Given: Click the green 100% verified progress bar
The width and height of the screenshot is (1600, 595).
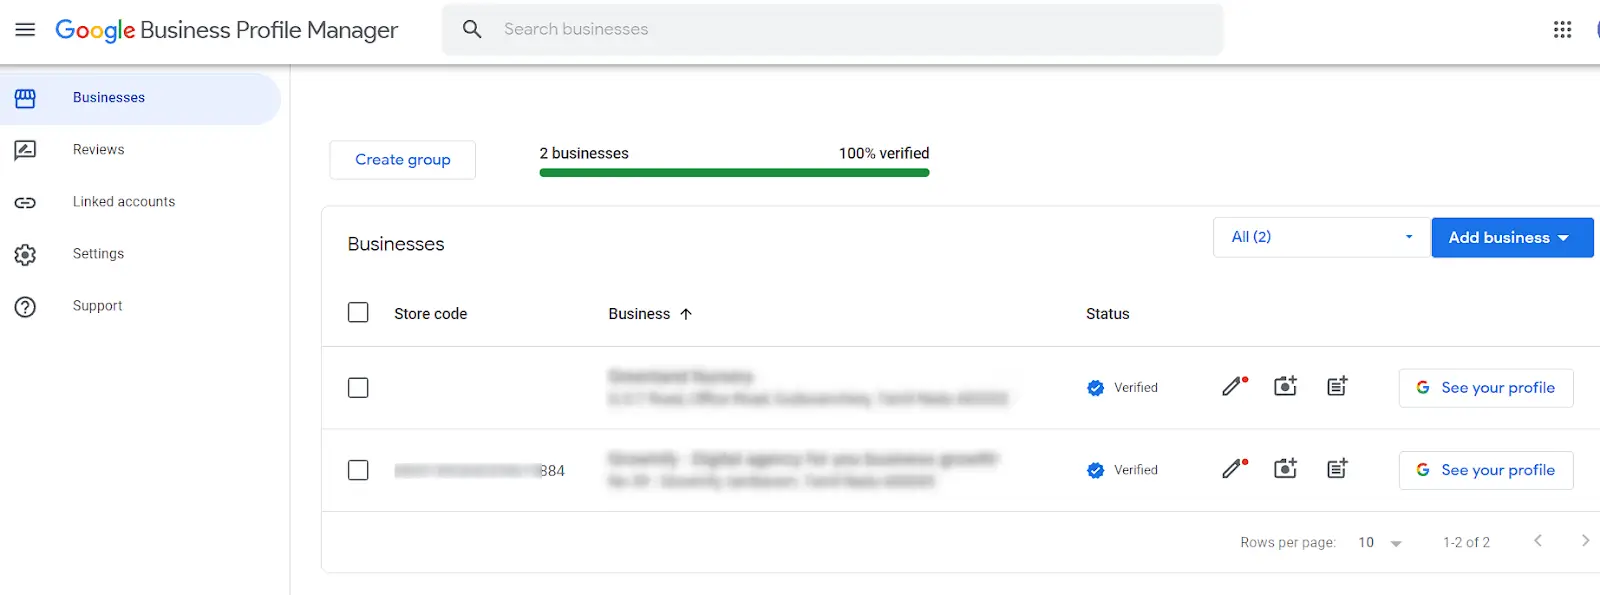Looking at the screenshot, I should pos(734,172).
